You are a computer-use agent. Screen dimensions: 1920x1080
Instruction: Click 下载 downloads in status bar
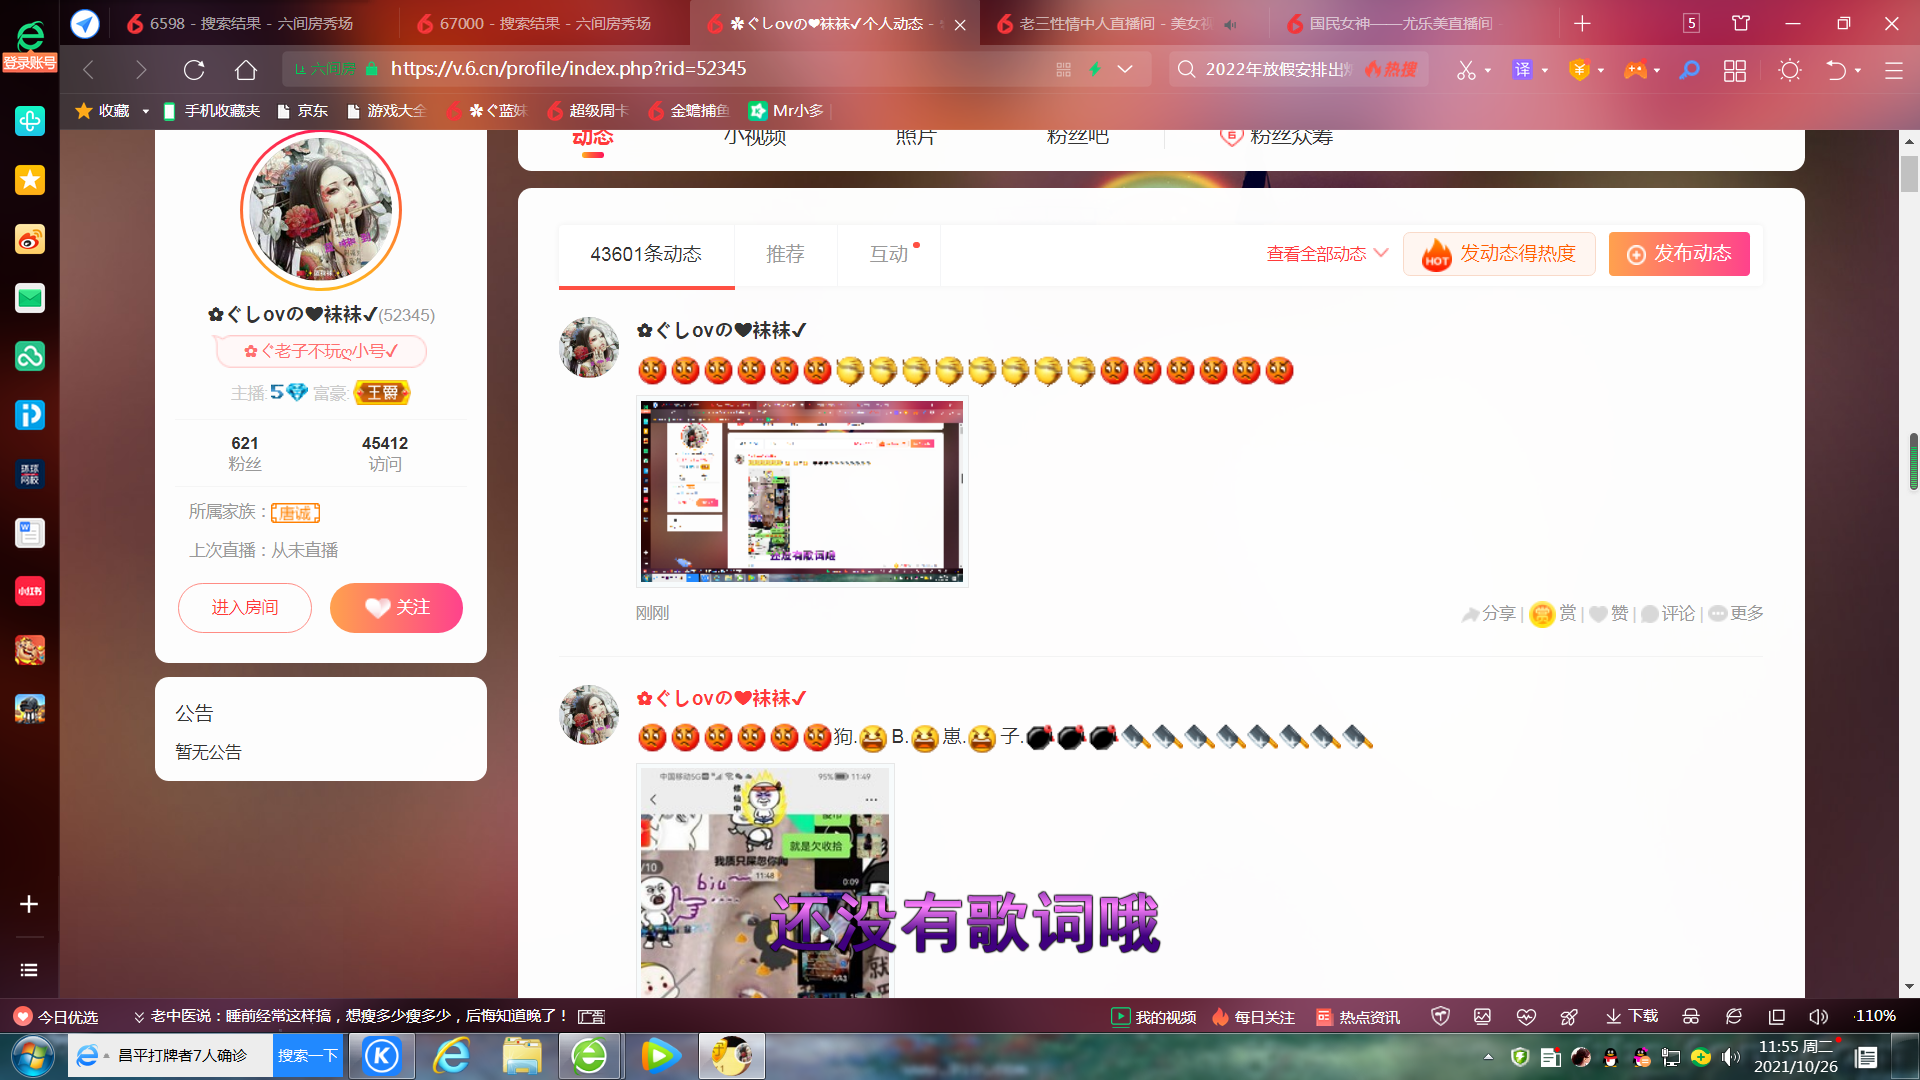click(x=1632, y=1017)
